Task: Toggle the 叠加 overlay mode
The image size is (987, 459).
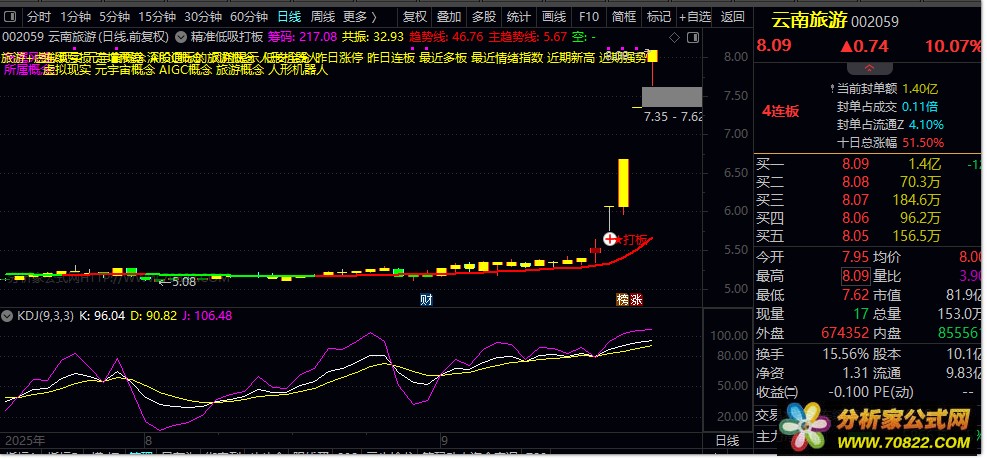Action: 449,16
